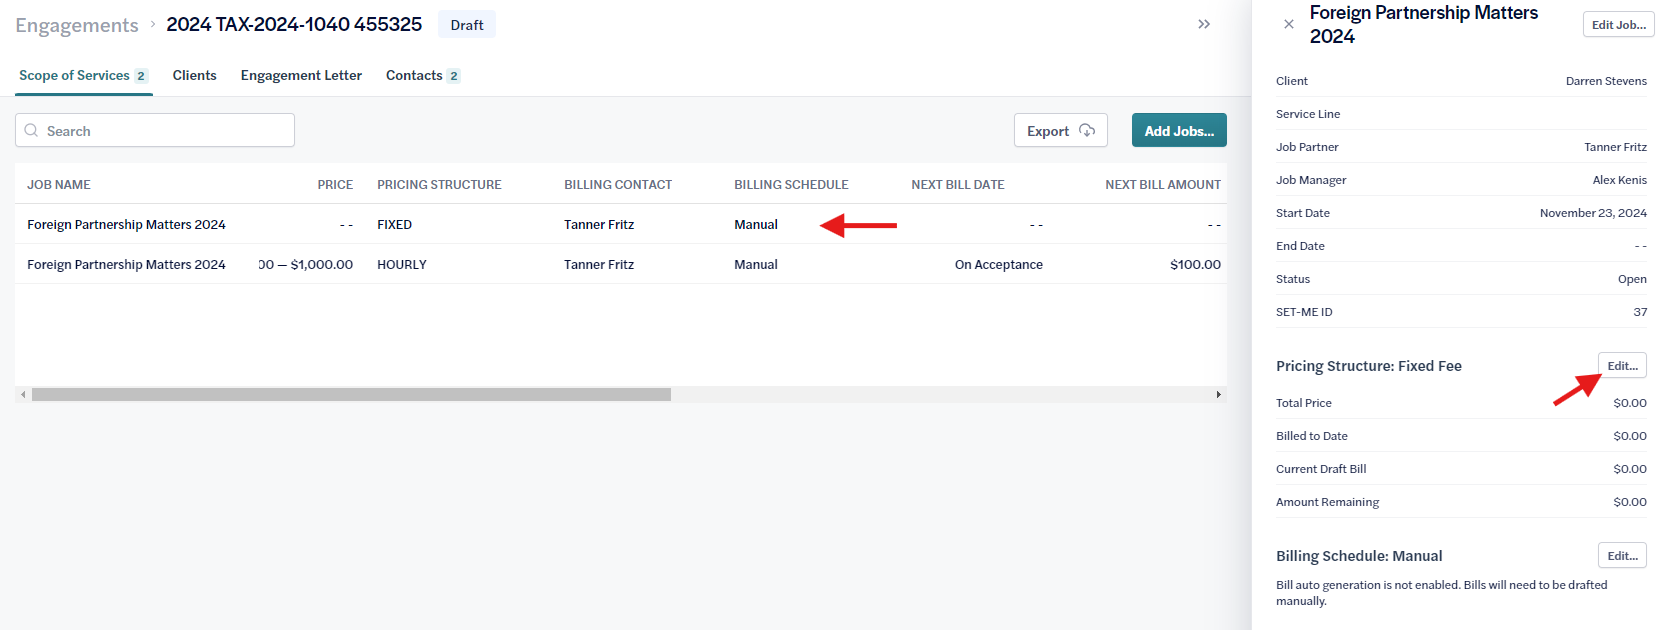Sort by NEXT BILL DATE column header
The height and width of the screenshot is (630, 1663).
(958, 185)
